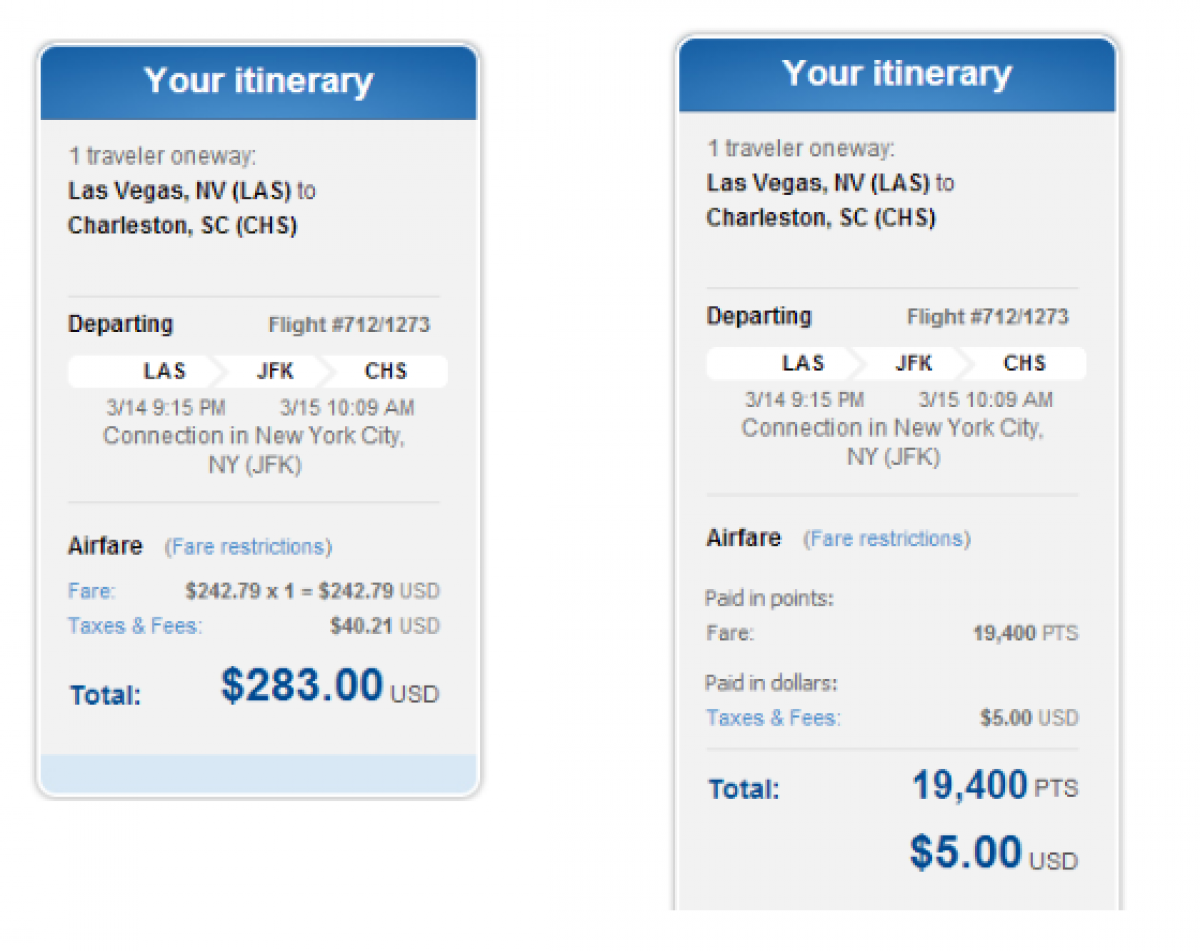Click the light blue footer bar below $283.00
The image size is (1200, 951).
258,774
